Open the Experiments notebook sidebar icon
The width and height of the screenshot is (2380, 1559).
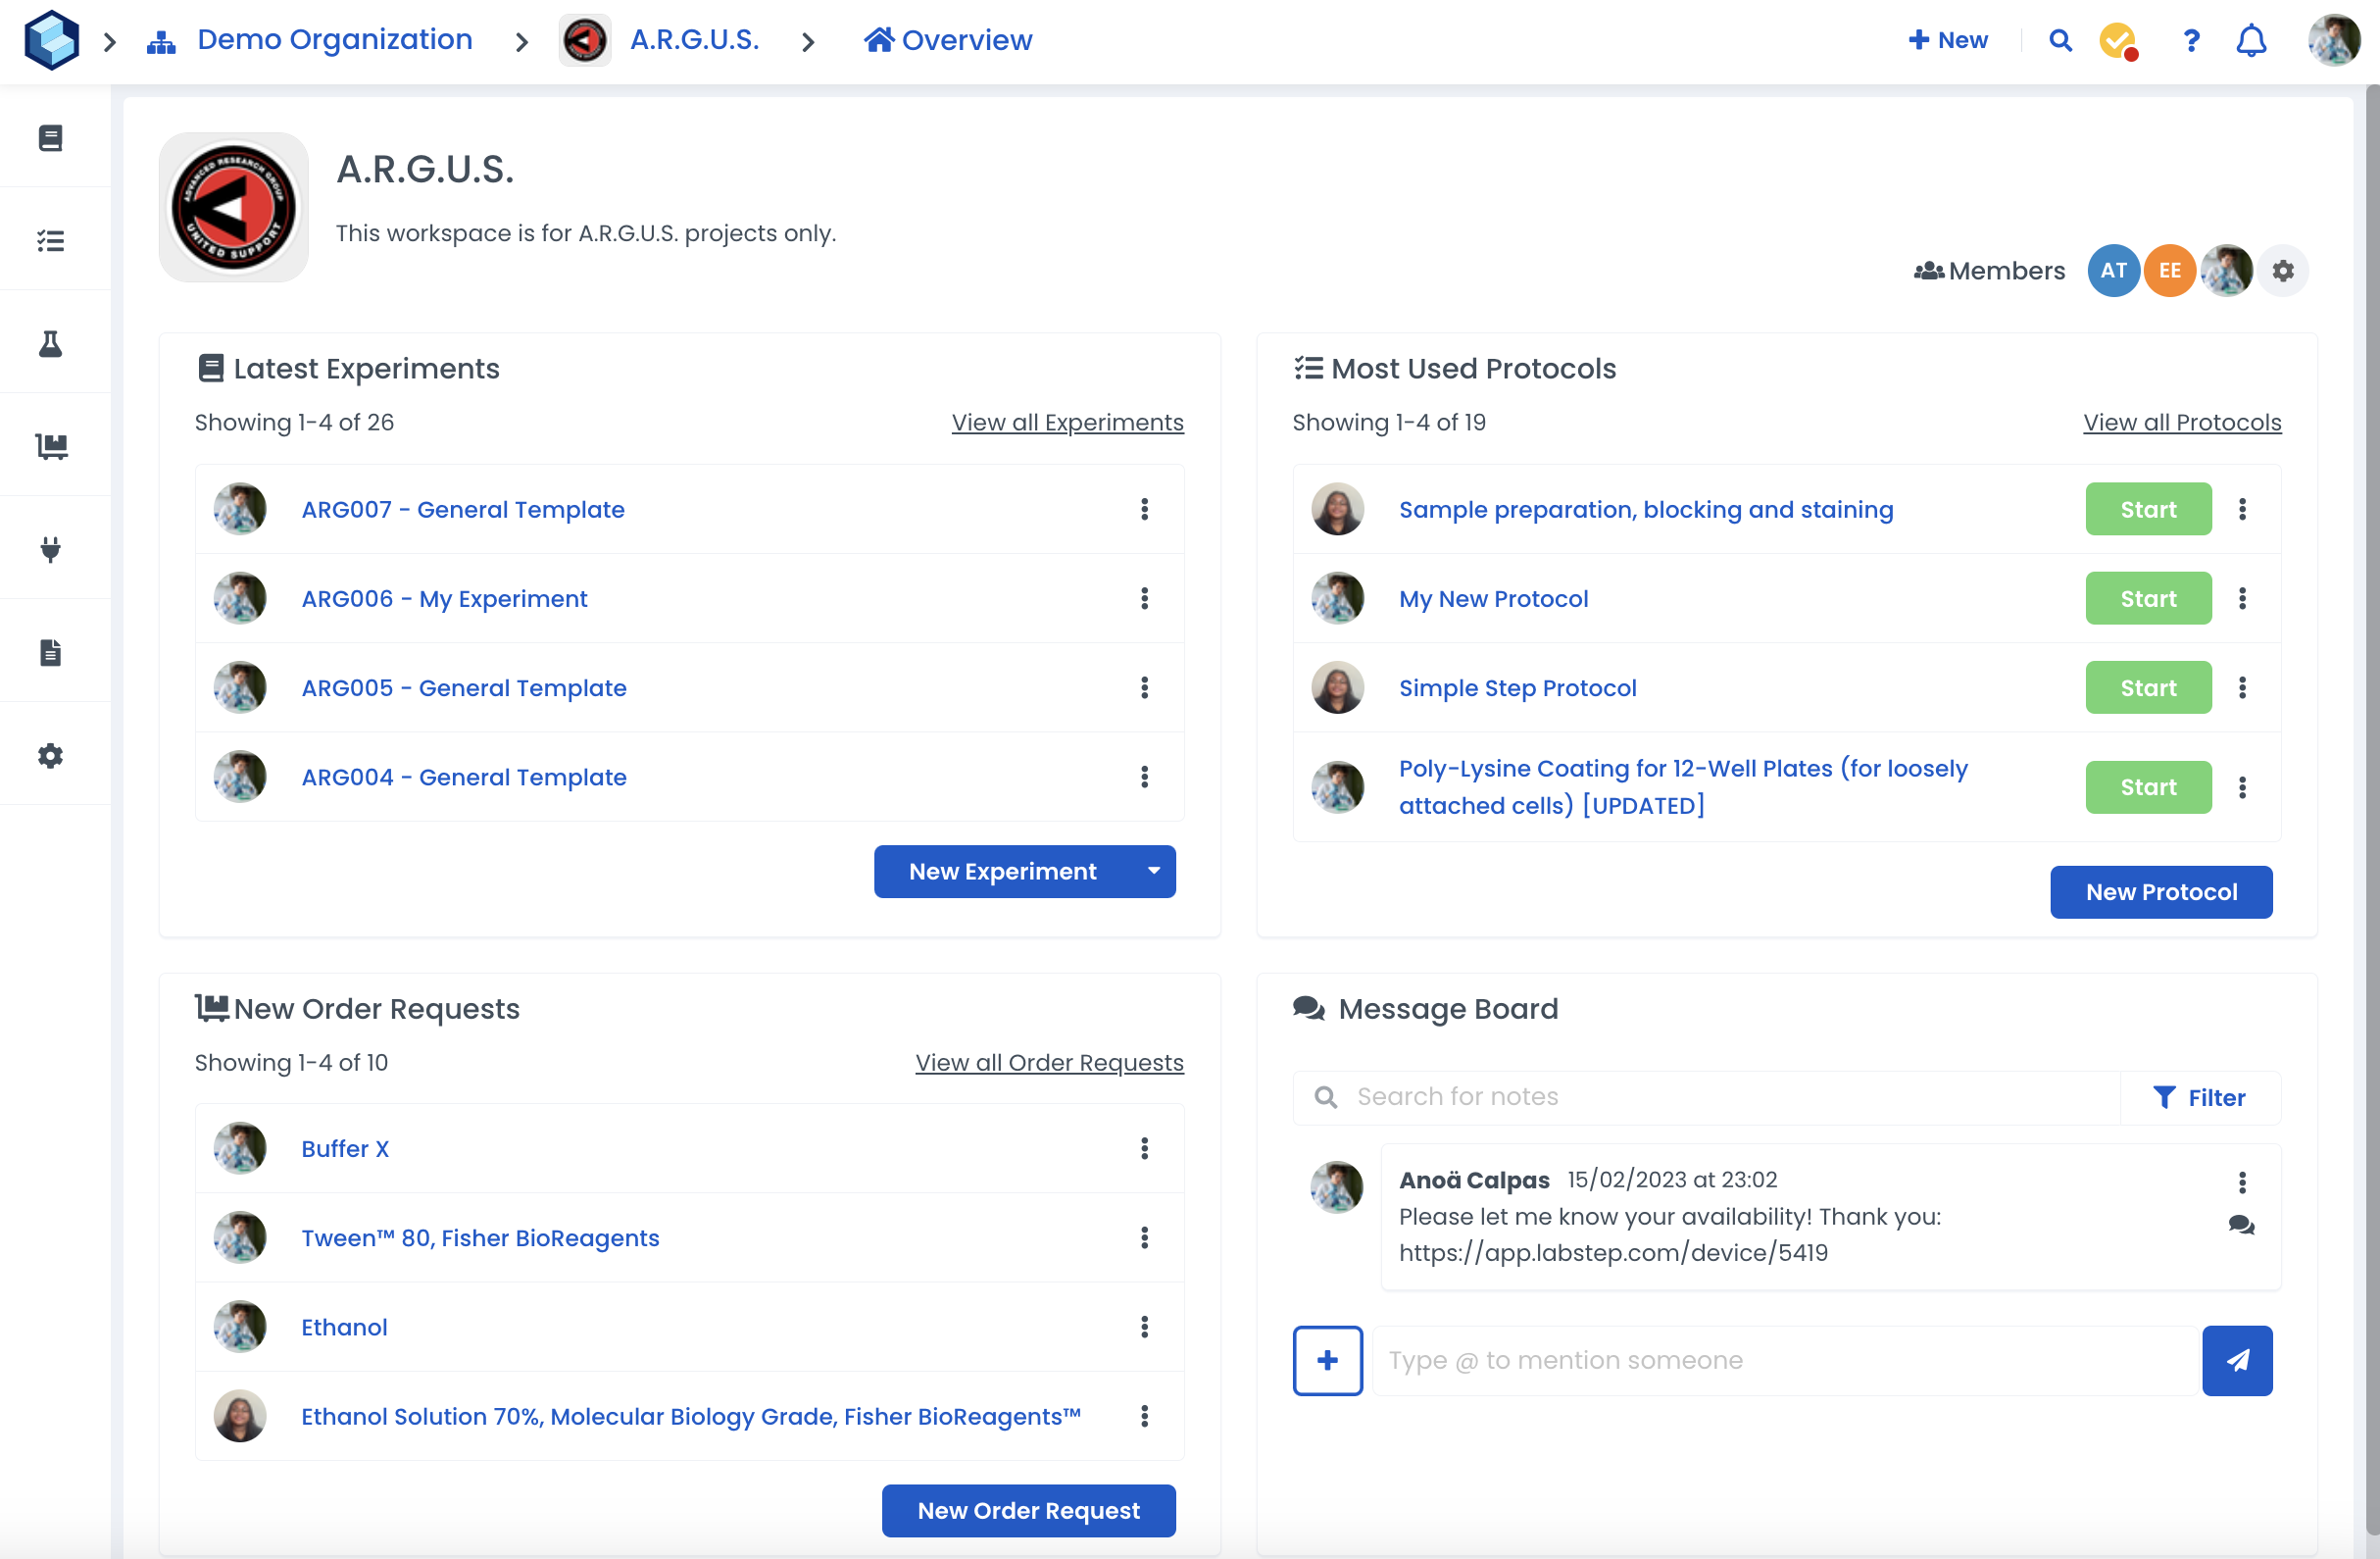[51, 137]
